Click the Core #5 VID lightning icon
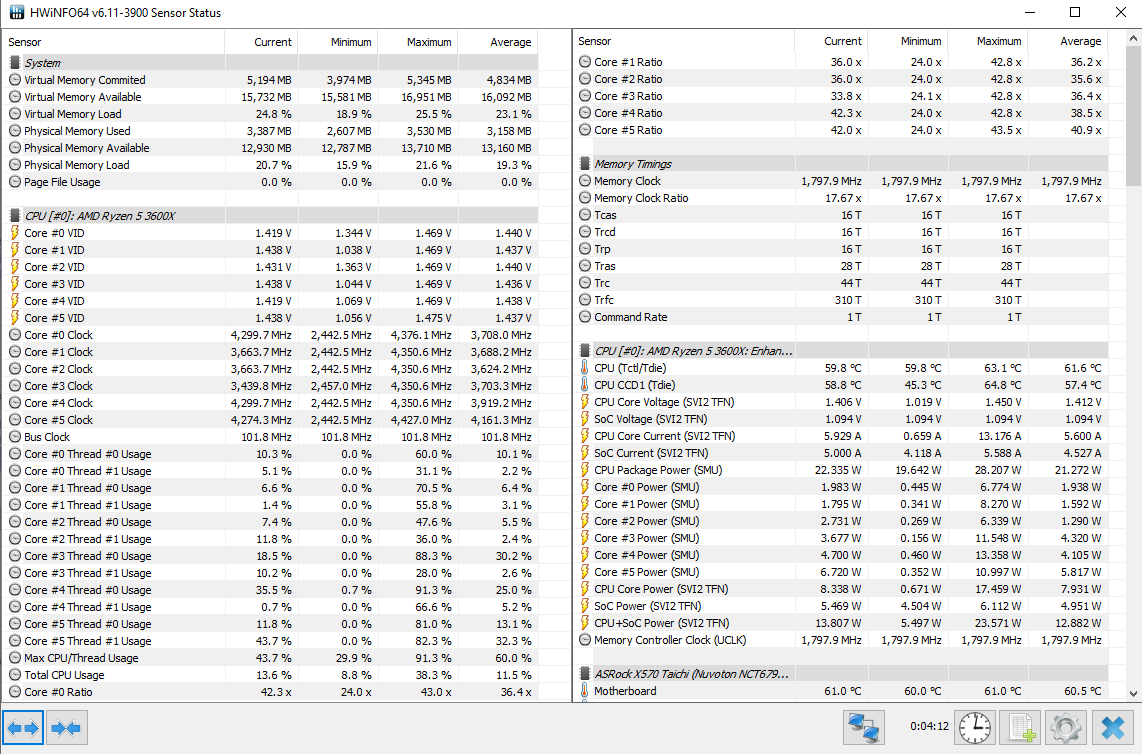The height and width of the screenshot is (754, 1142). tap(15, 318)
